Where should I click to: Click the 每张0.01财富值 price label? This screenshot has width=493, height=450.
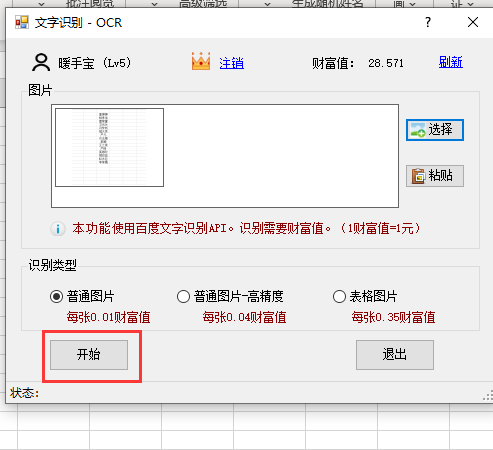[x=108, y=317]
